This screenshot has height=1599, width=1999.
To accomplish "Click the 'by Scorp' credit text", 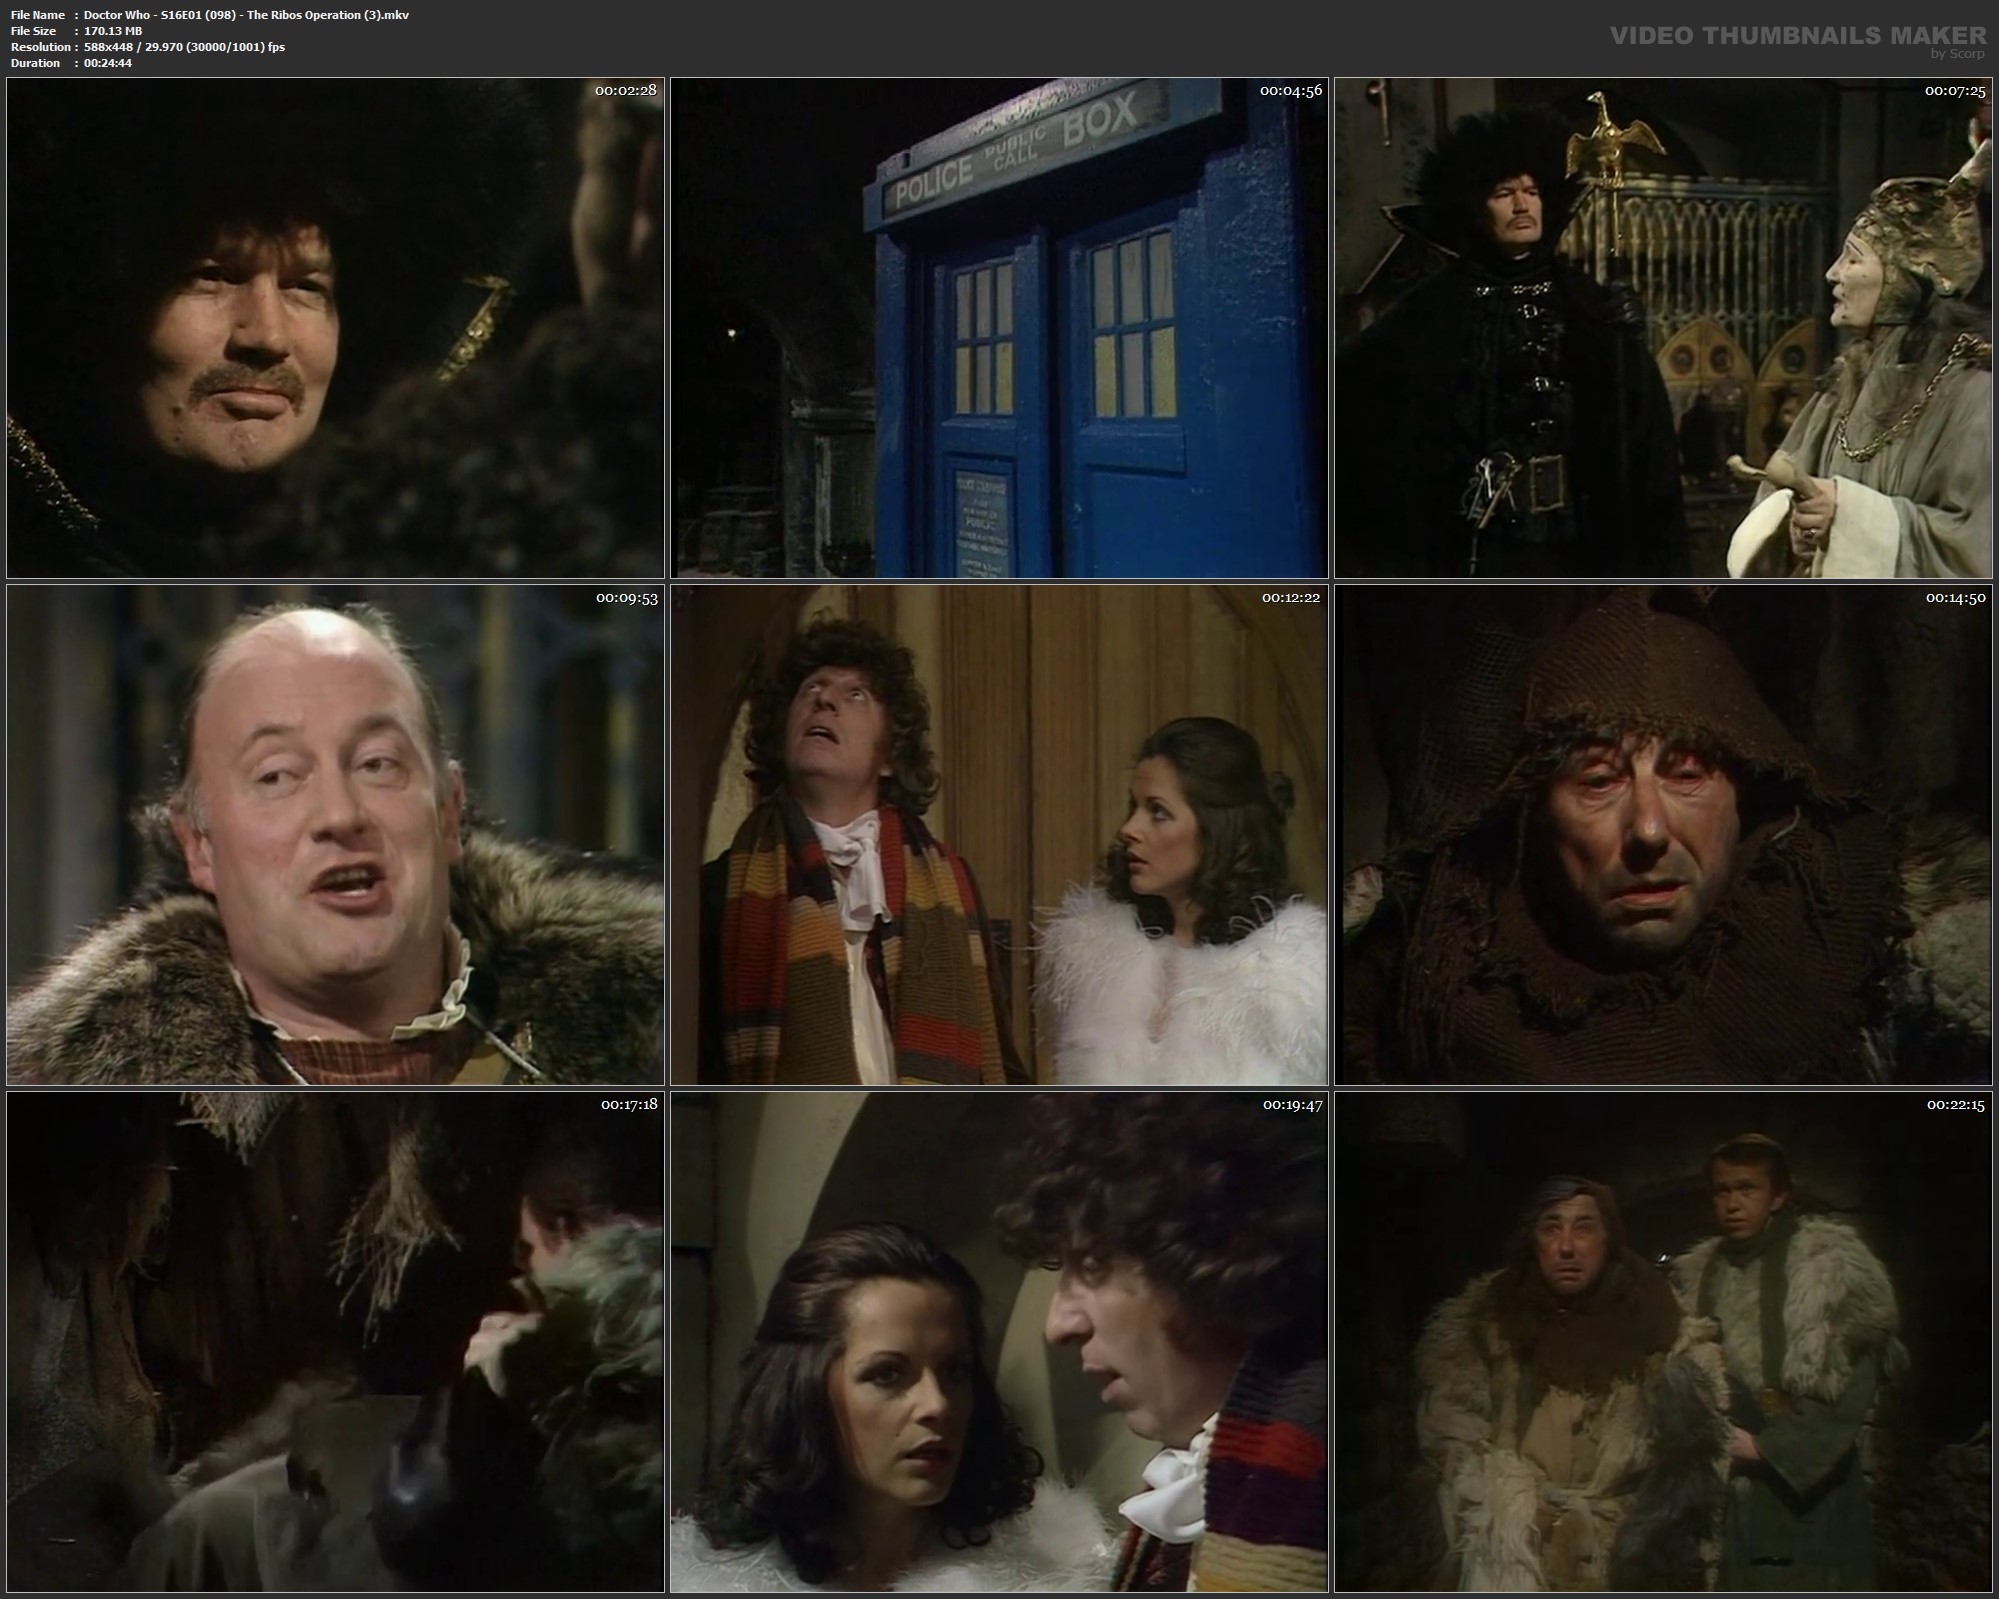I will pyautogui.click(x=1957, y=54).
